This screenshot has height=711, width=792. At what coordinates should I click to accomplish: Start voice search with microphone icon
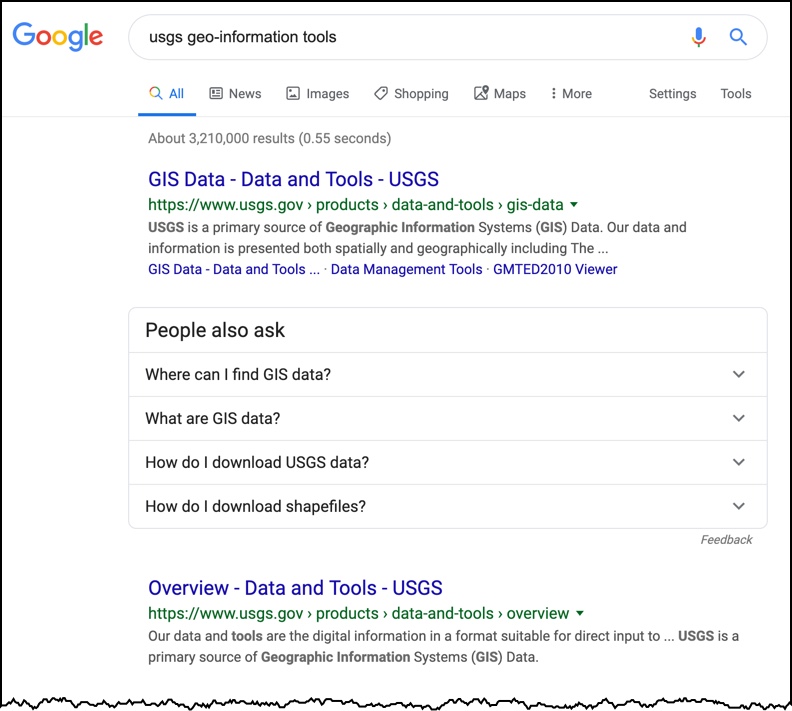pyautogui.click(x=699, y=37)
